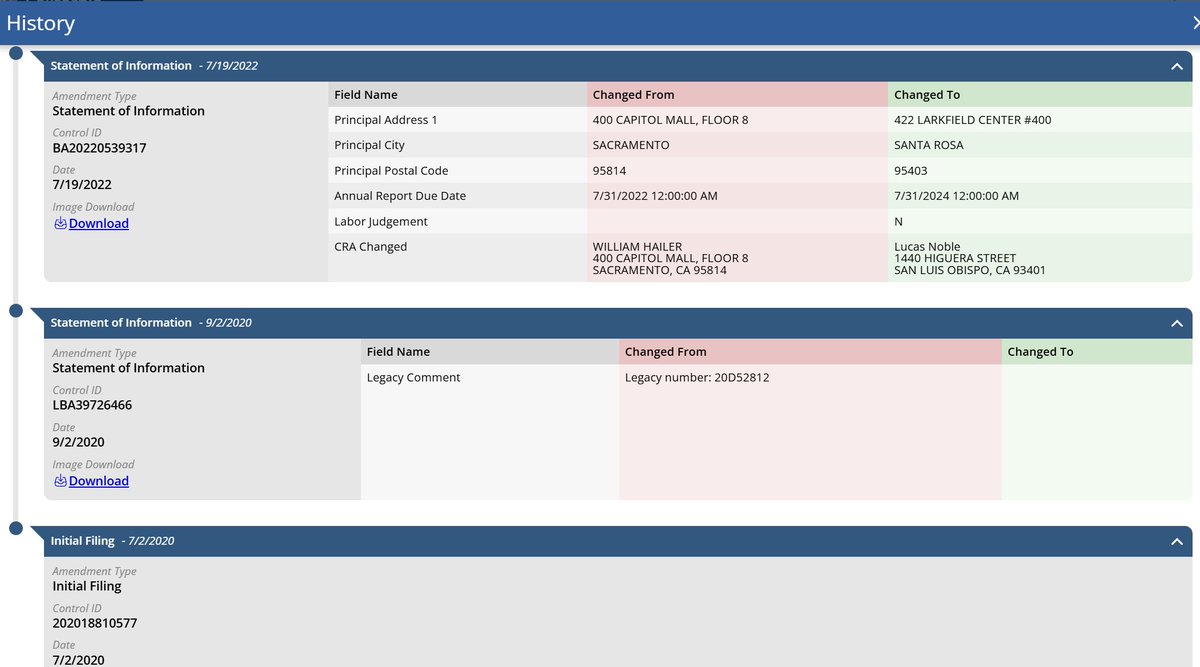Select the value 400 CAPITOL MALL, FLOOR 8 in Principal Address row
The width and height of the screenshot is (1200, 667).
point(670,120)
